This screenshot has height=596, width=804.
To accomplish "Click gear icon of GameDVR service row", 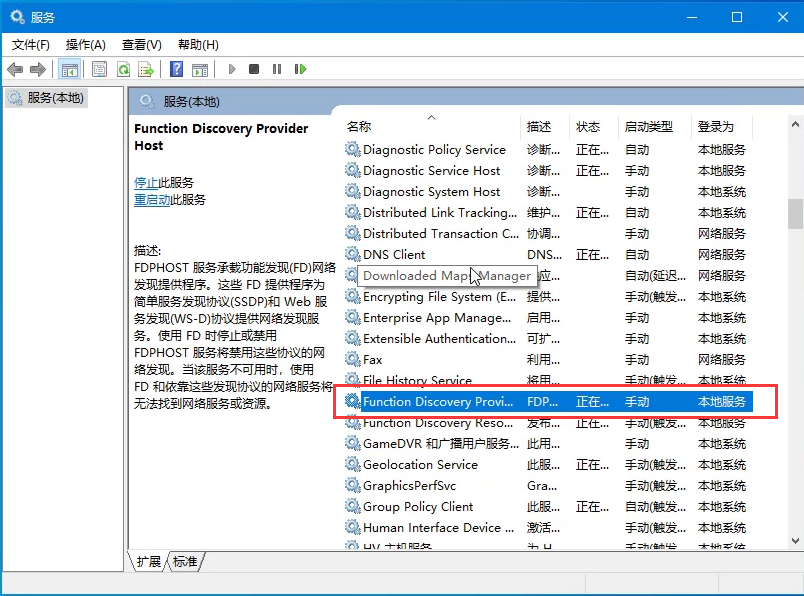I will [x=353, y=443].
